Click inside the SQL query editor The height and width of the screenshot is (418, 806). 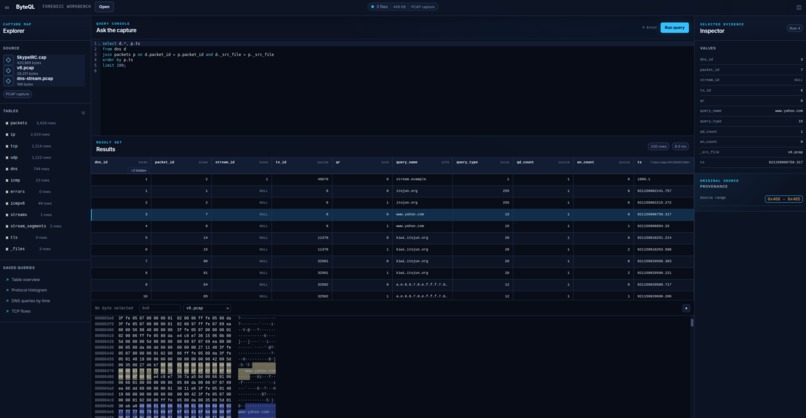[396, 87]
